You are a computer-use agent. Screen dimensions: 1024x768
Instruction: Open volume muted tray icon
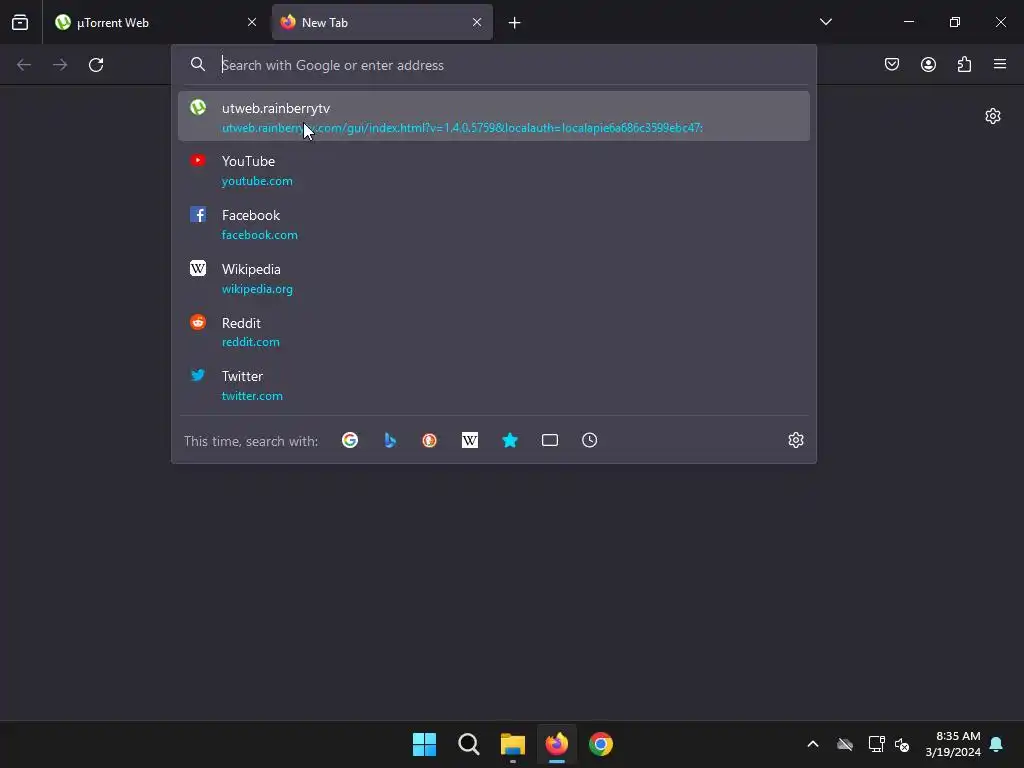(902, 744)
